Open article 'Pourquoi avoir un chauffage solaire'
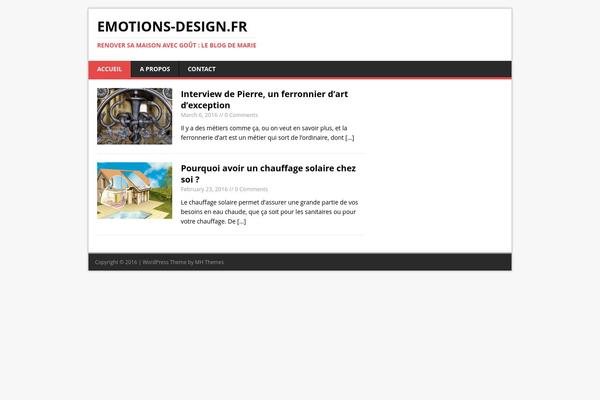The width and height of the screenshot is (600, 400). [268, 174]
